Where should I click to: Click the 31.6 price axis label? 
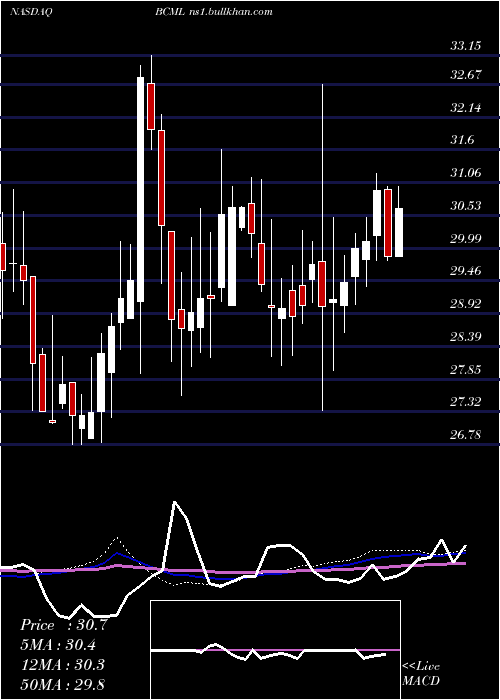(462, 140)
